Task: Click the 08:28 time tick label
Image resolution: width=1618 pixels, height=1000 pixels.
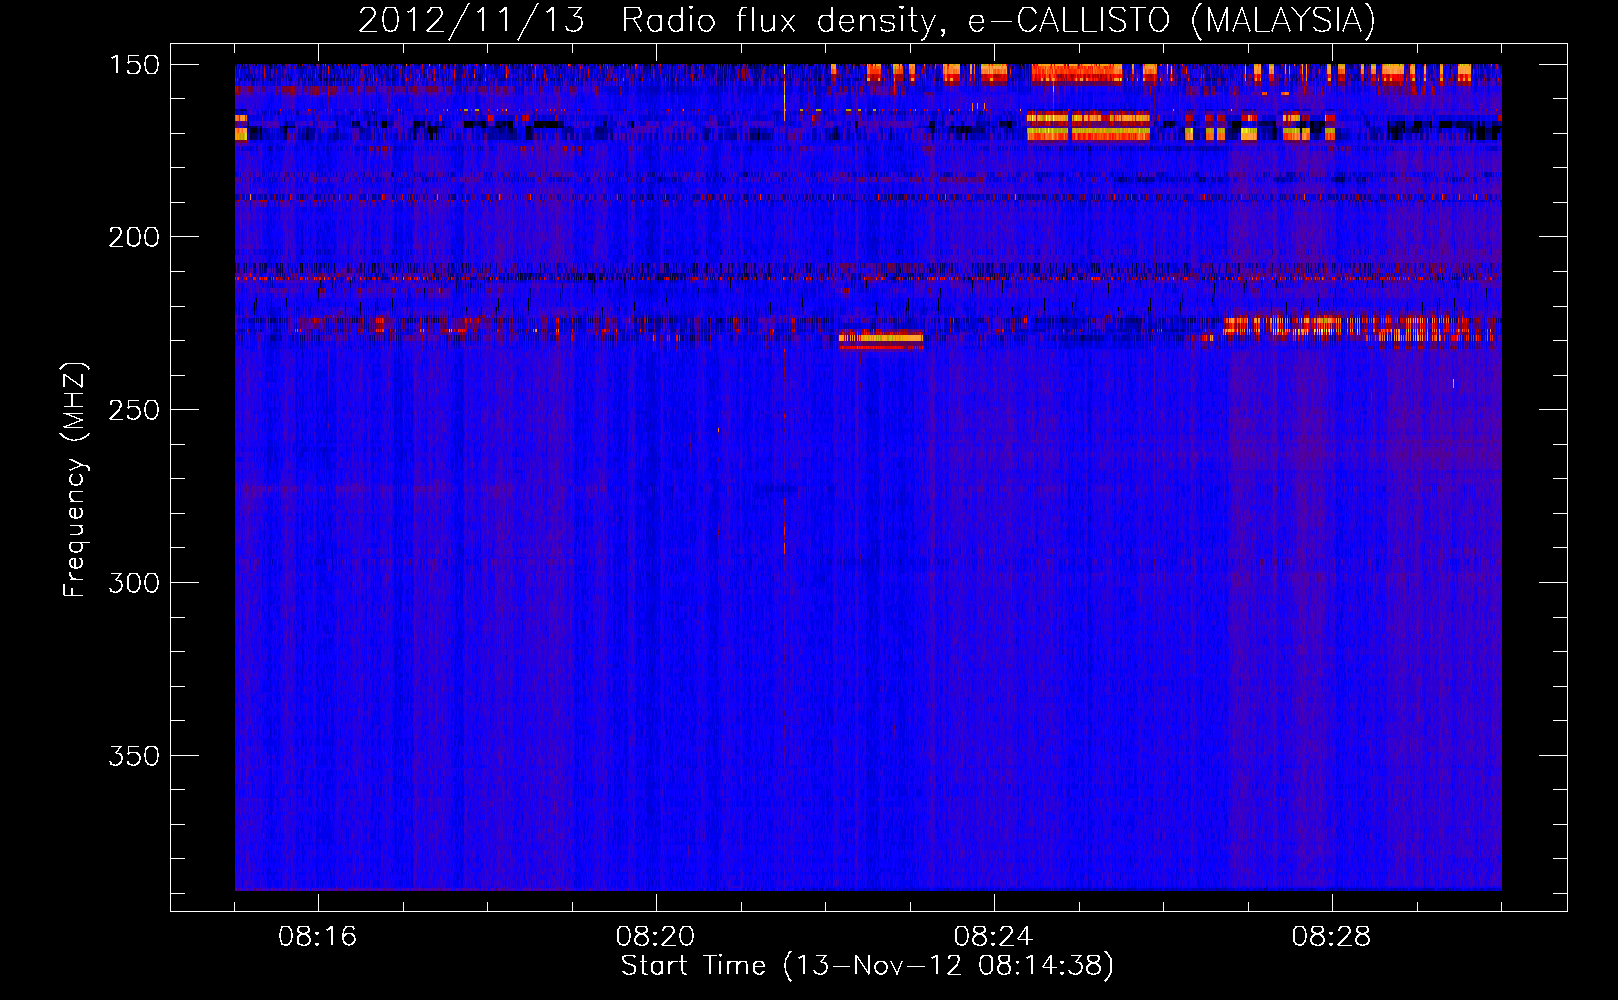Action: pos(1332,937)
